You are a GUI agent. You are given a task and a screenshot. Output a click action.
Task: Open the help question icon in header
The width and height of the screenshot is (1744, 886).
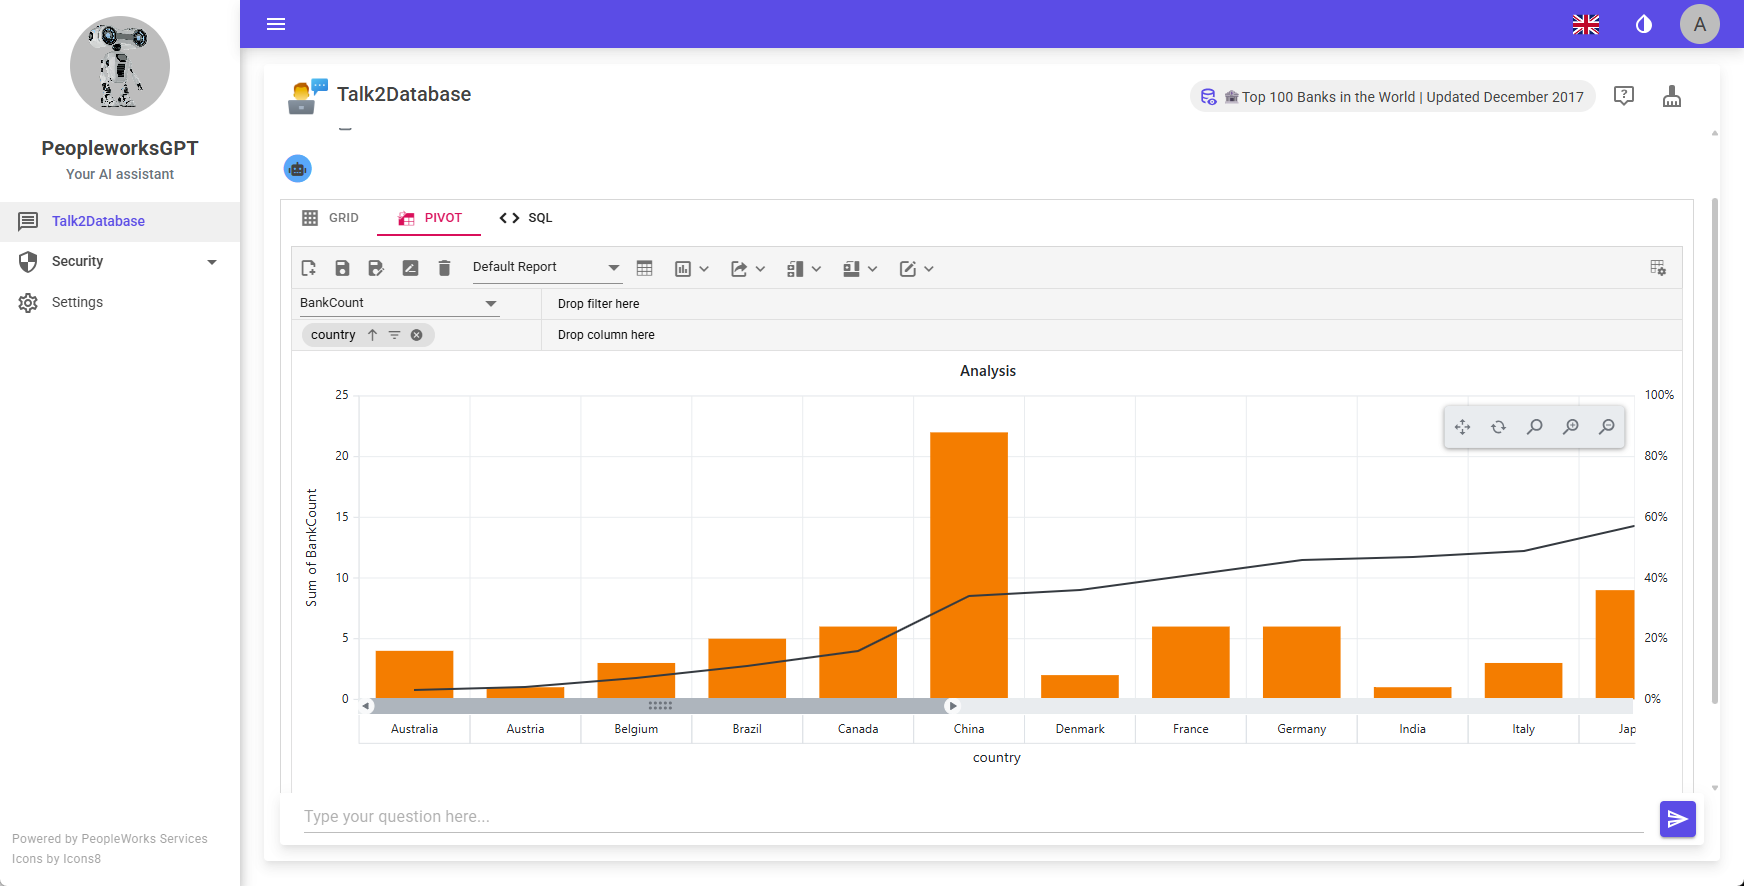pyautogui.click(x=1624, y=96)
